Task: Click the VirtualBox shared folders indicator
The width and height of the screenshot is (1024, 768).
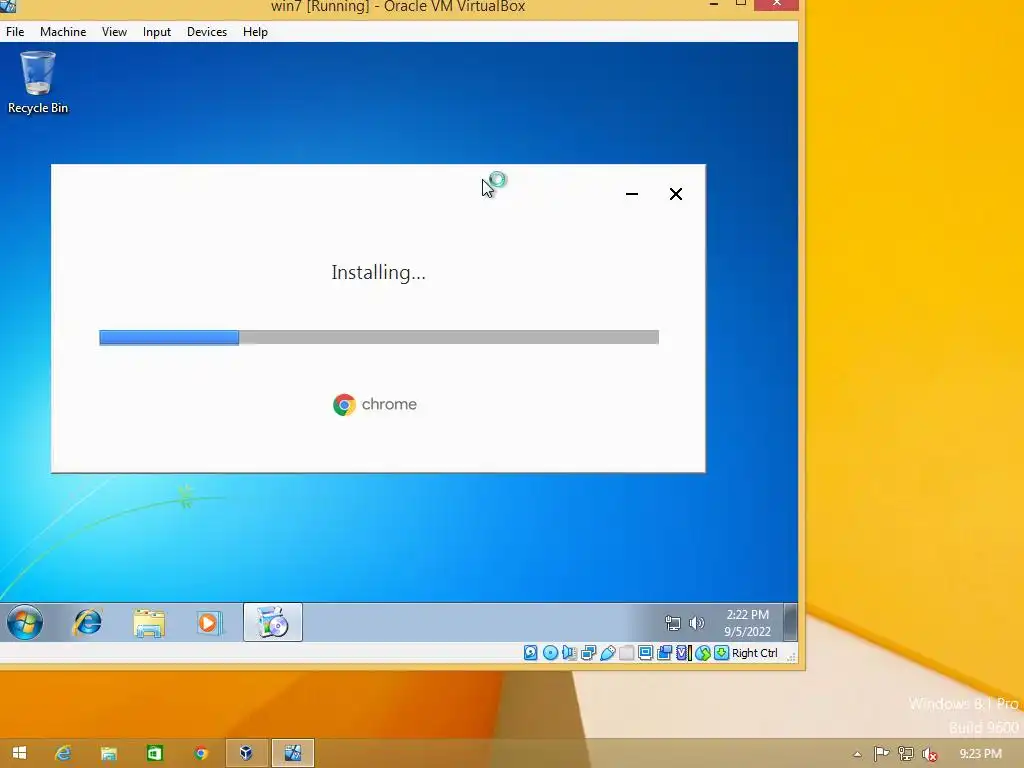Action: click(626, 652)
